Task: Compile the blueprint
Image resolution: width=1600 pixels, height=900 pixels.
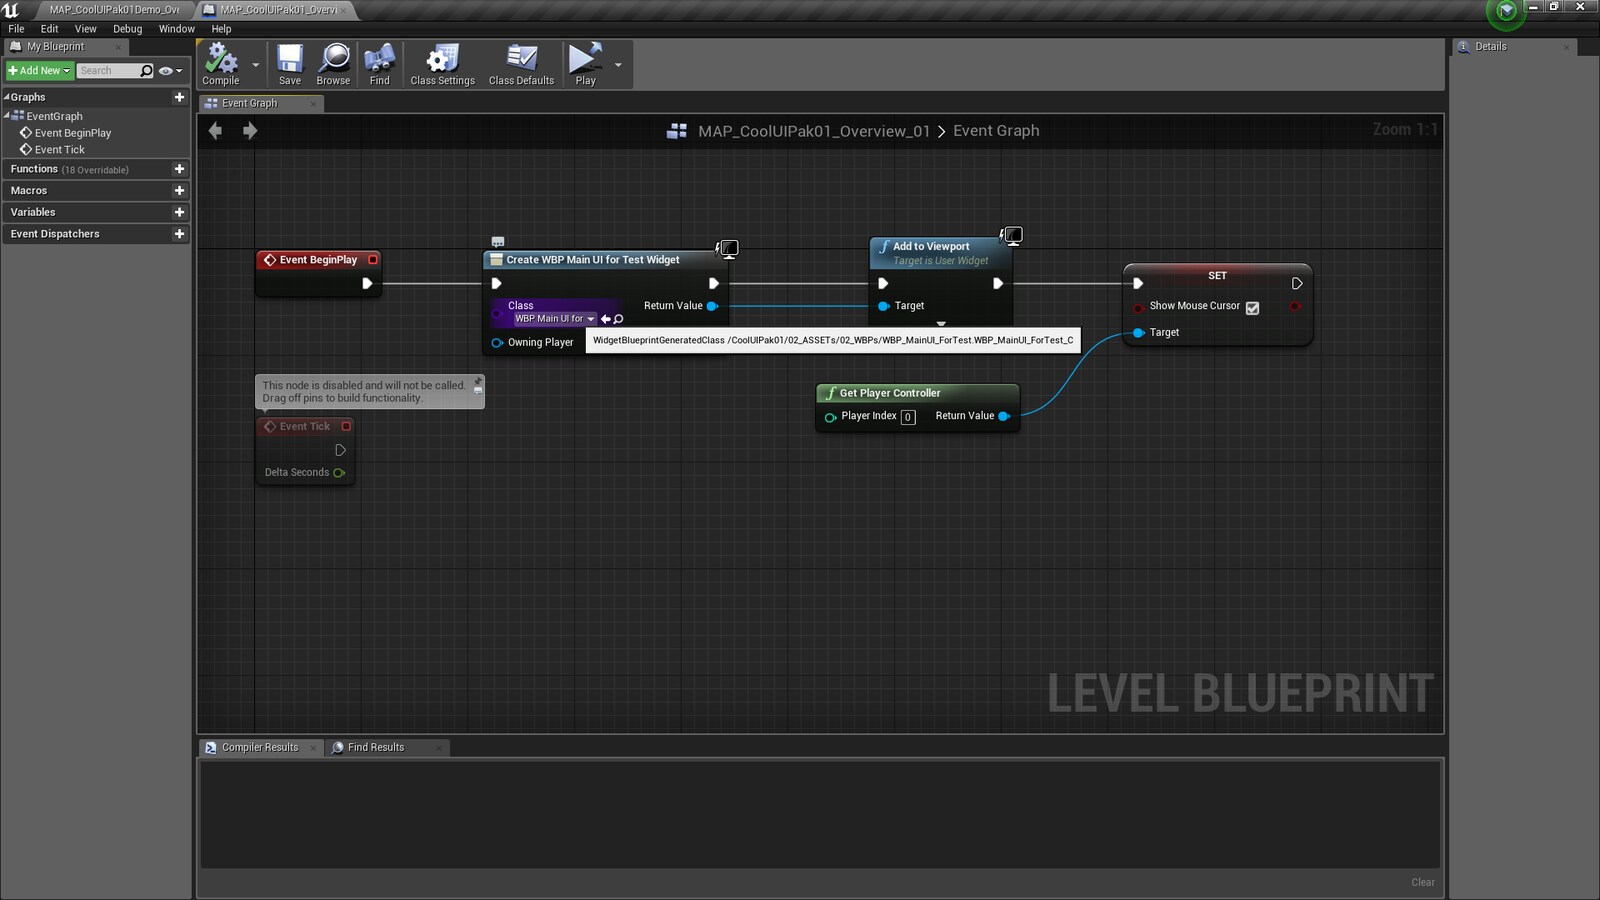Action: point(221,62)
